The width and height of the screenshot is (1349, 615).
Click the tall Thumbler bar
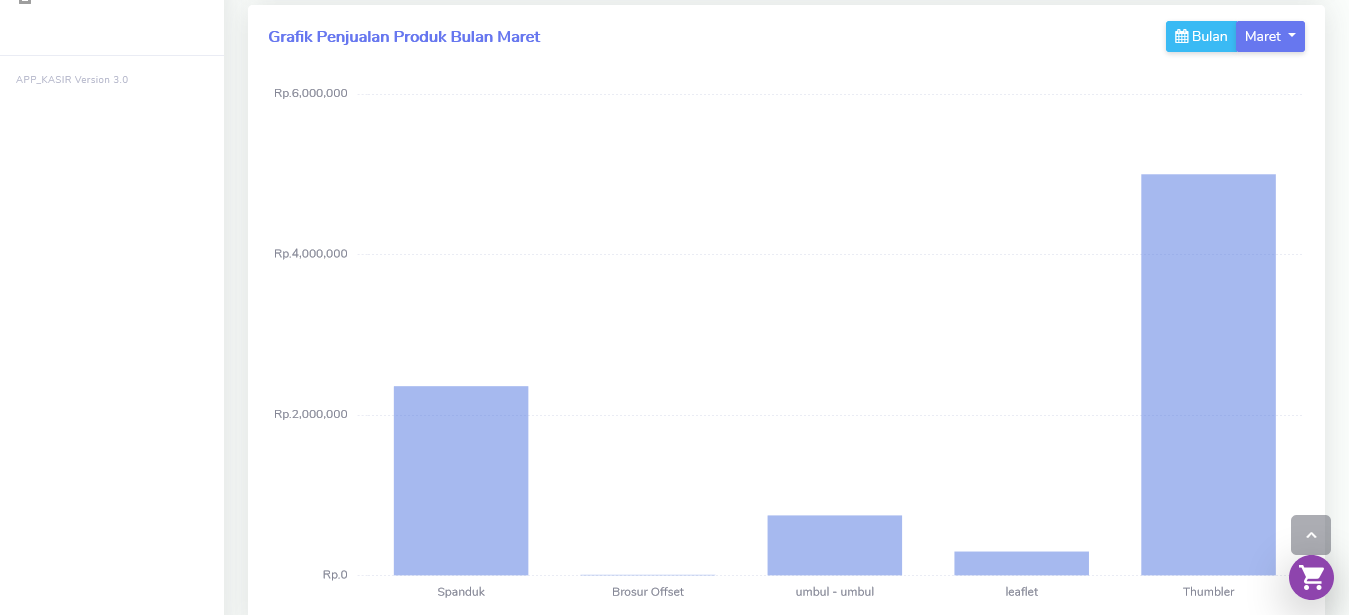point(1208,375)
